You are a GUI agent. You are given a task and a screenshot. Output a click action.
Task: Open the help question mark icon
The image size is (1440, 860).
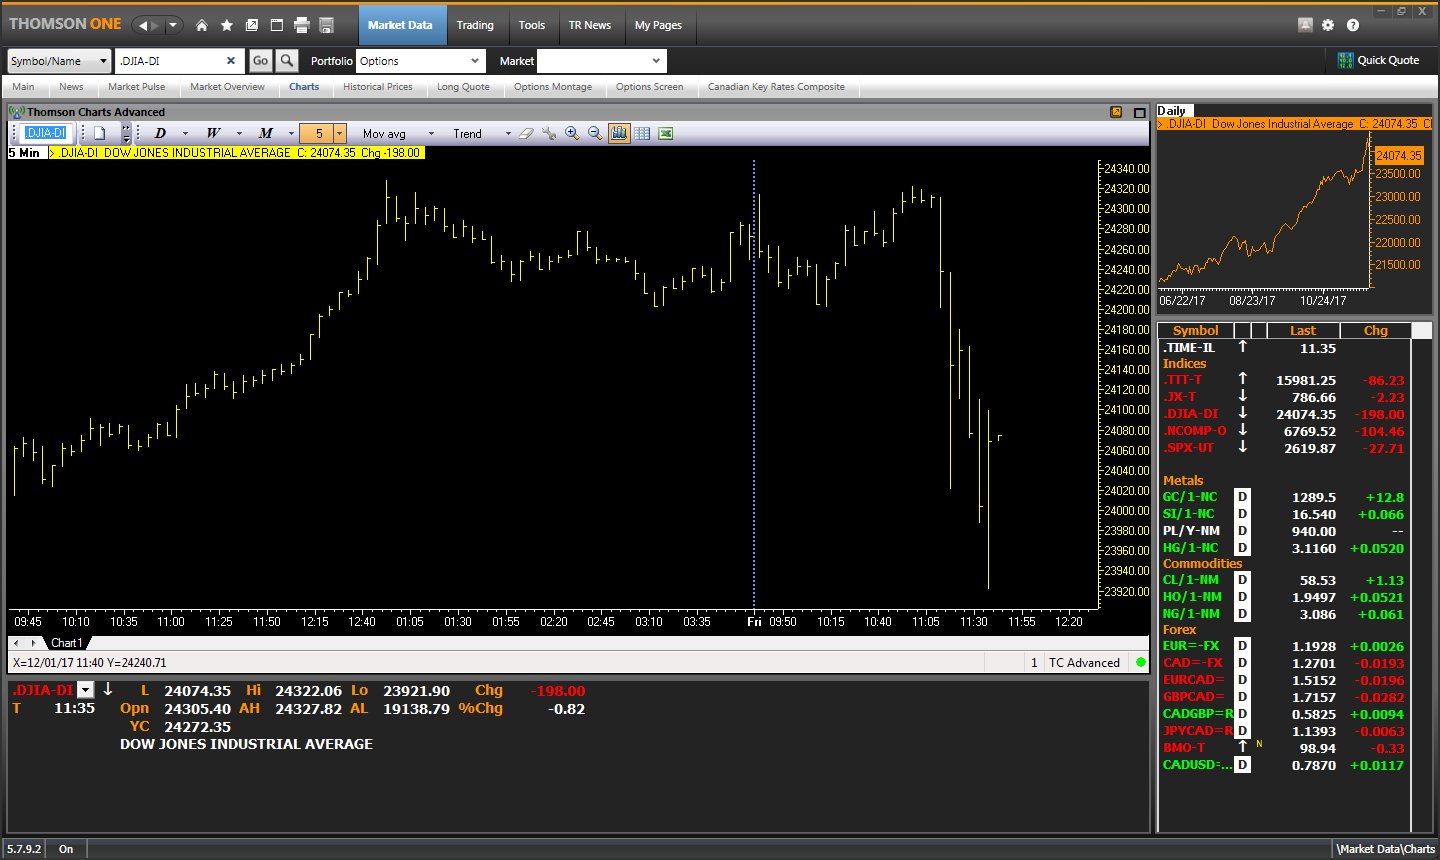point(1353,25)
